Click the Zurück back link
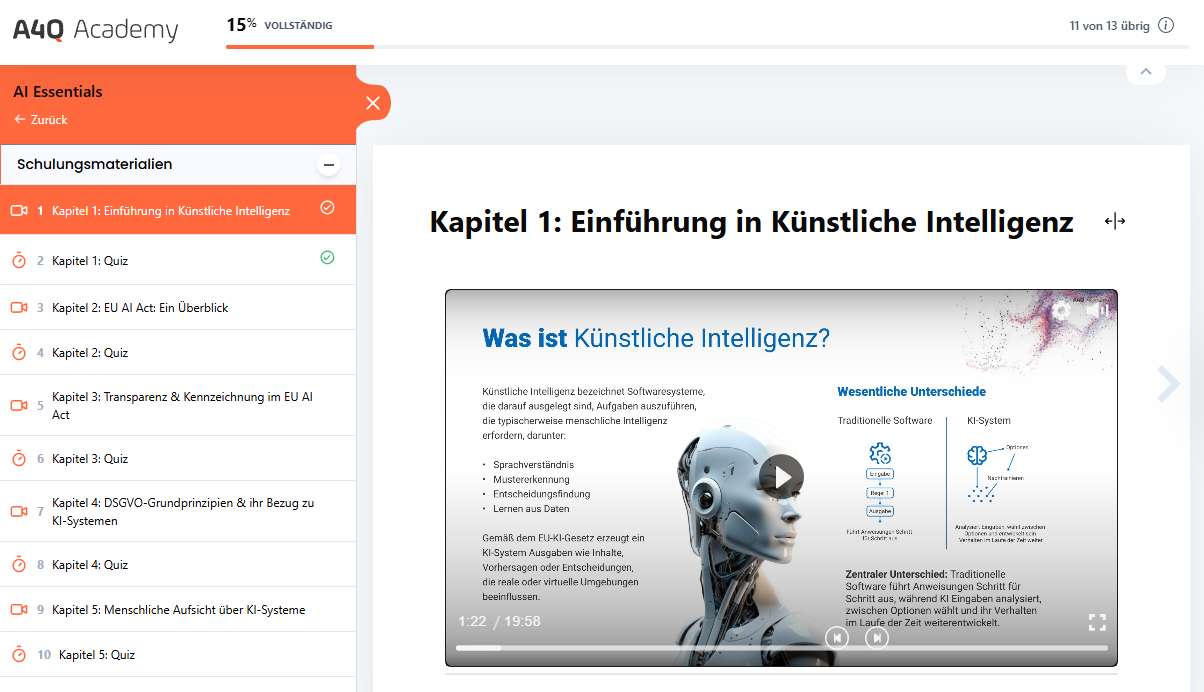This screenshot has height=692, width=1204. point(41,120)
